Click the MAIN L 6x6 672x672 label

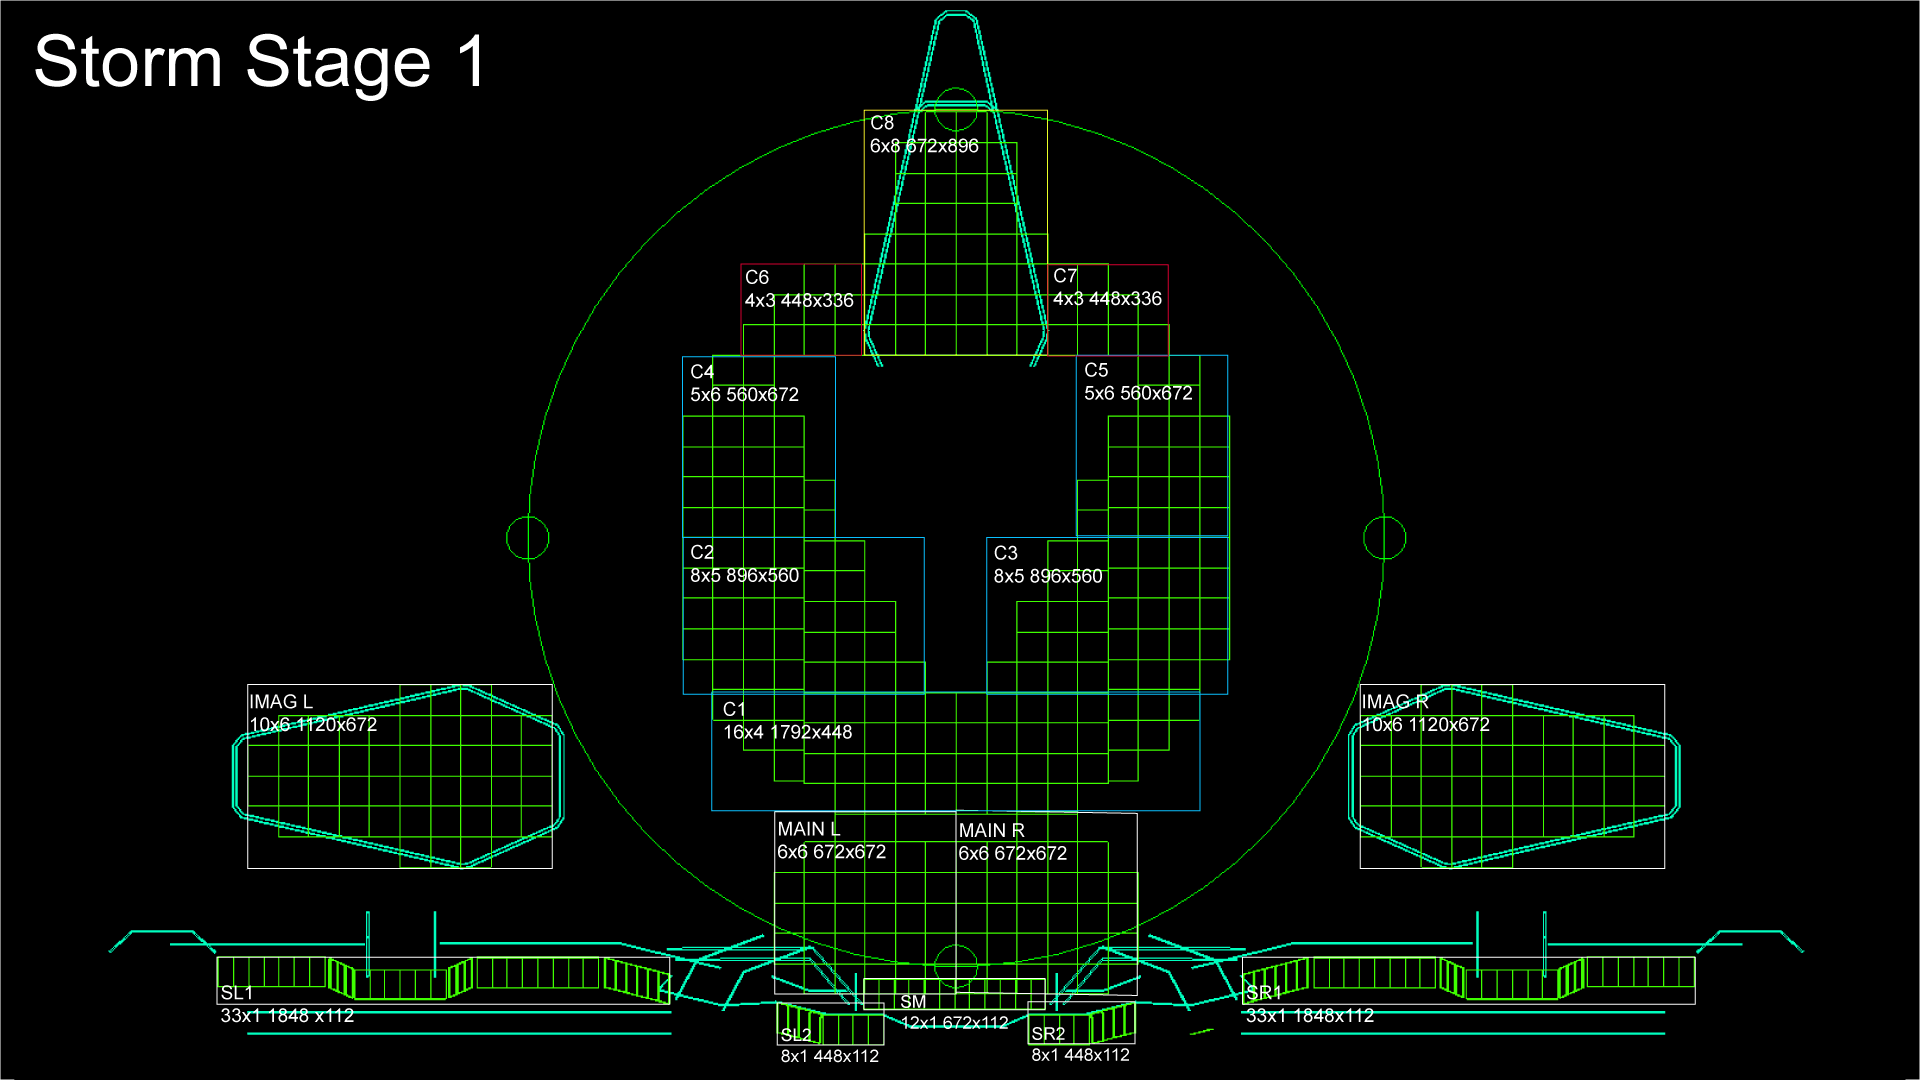(831, 841)
